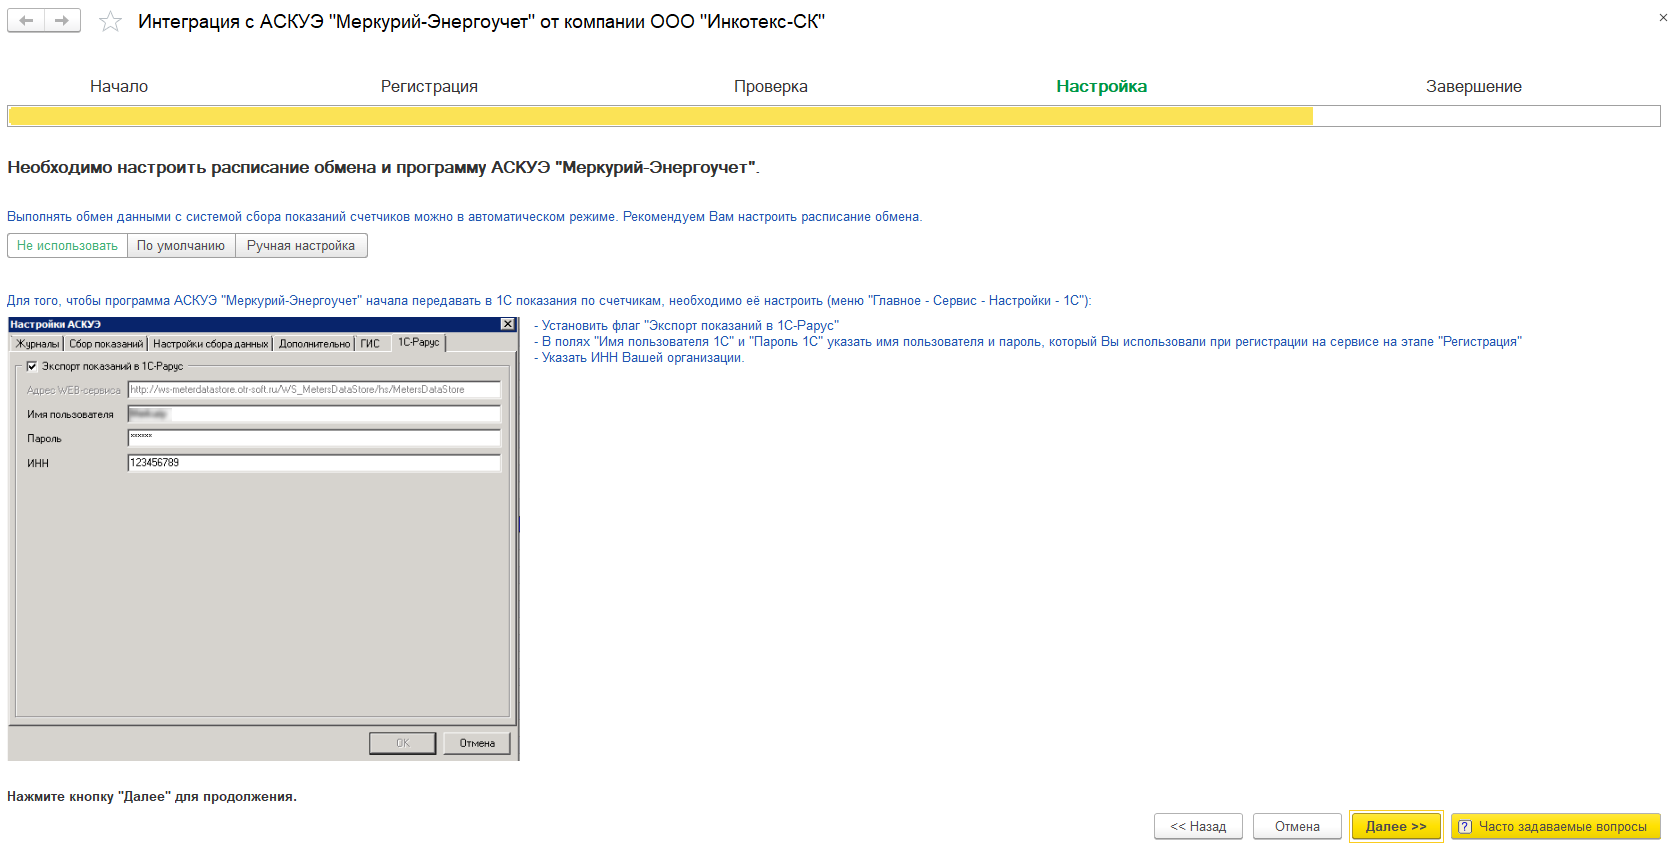Click the question mark icon in FAQ button

[x=1465, y=826]
